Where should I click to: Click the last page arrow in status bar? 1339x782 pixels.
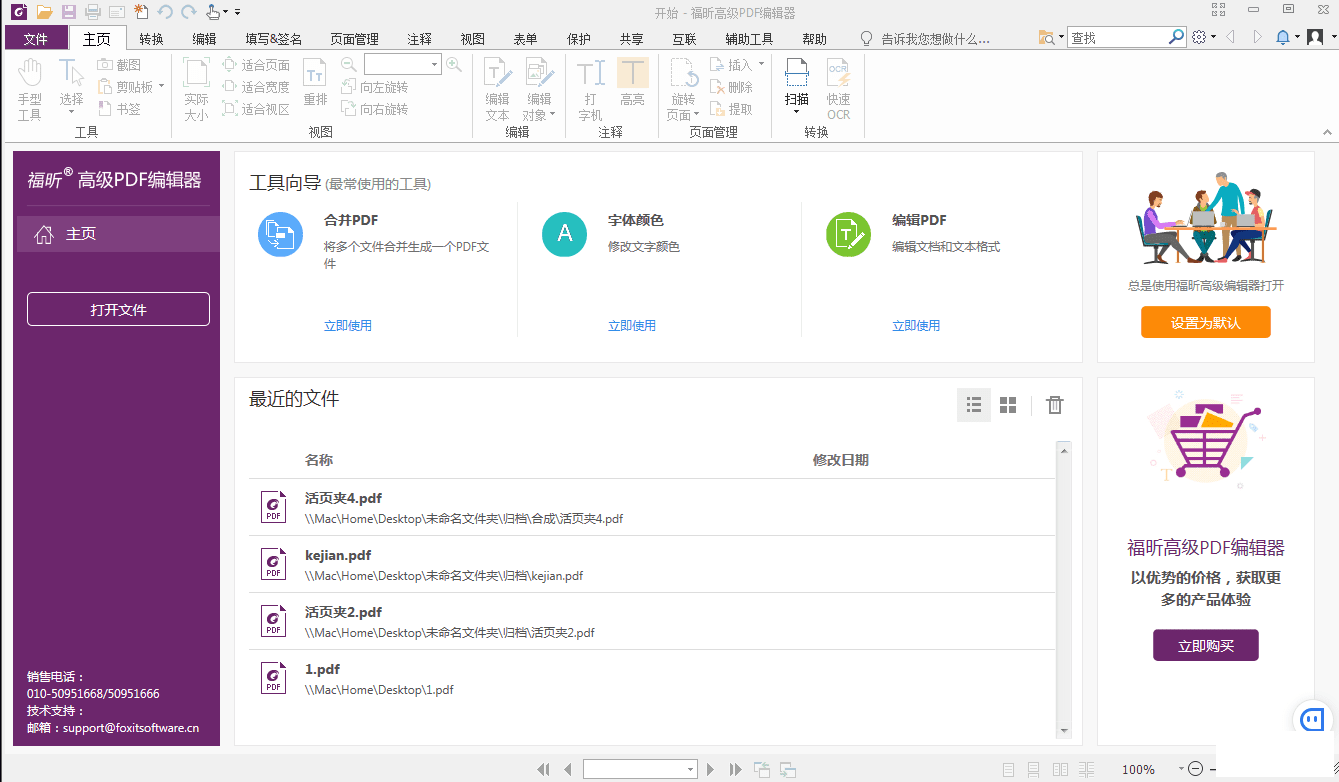(x=736, y=769)
